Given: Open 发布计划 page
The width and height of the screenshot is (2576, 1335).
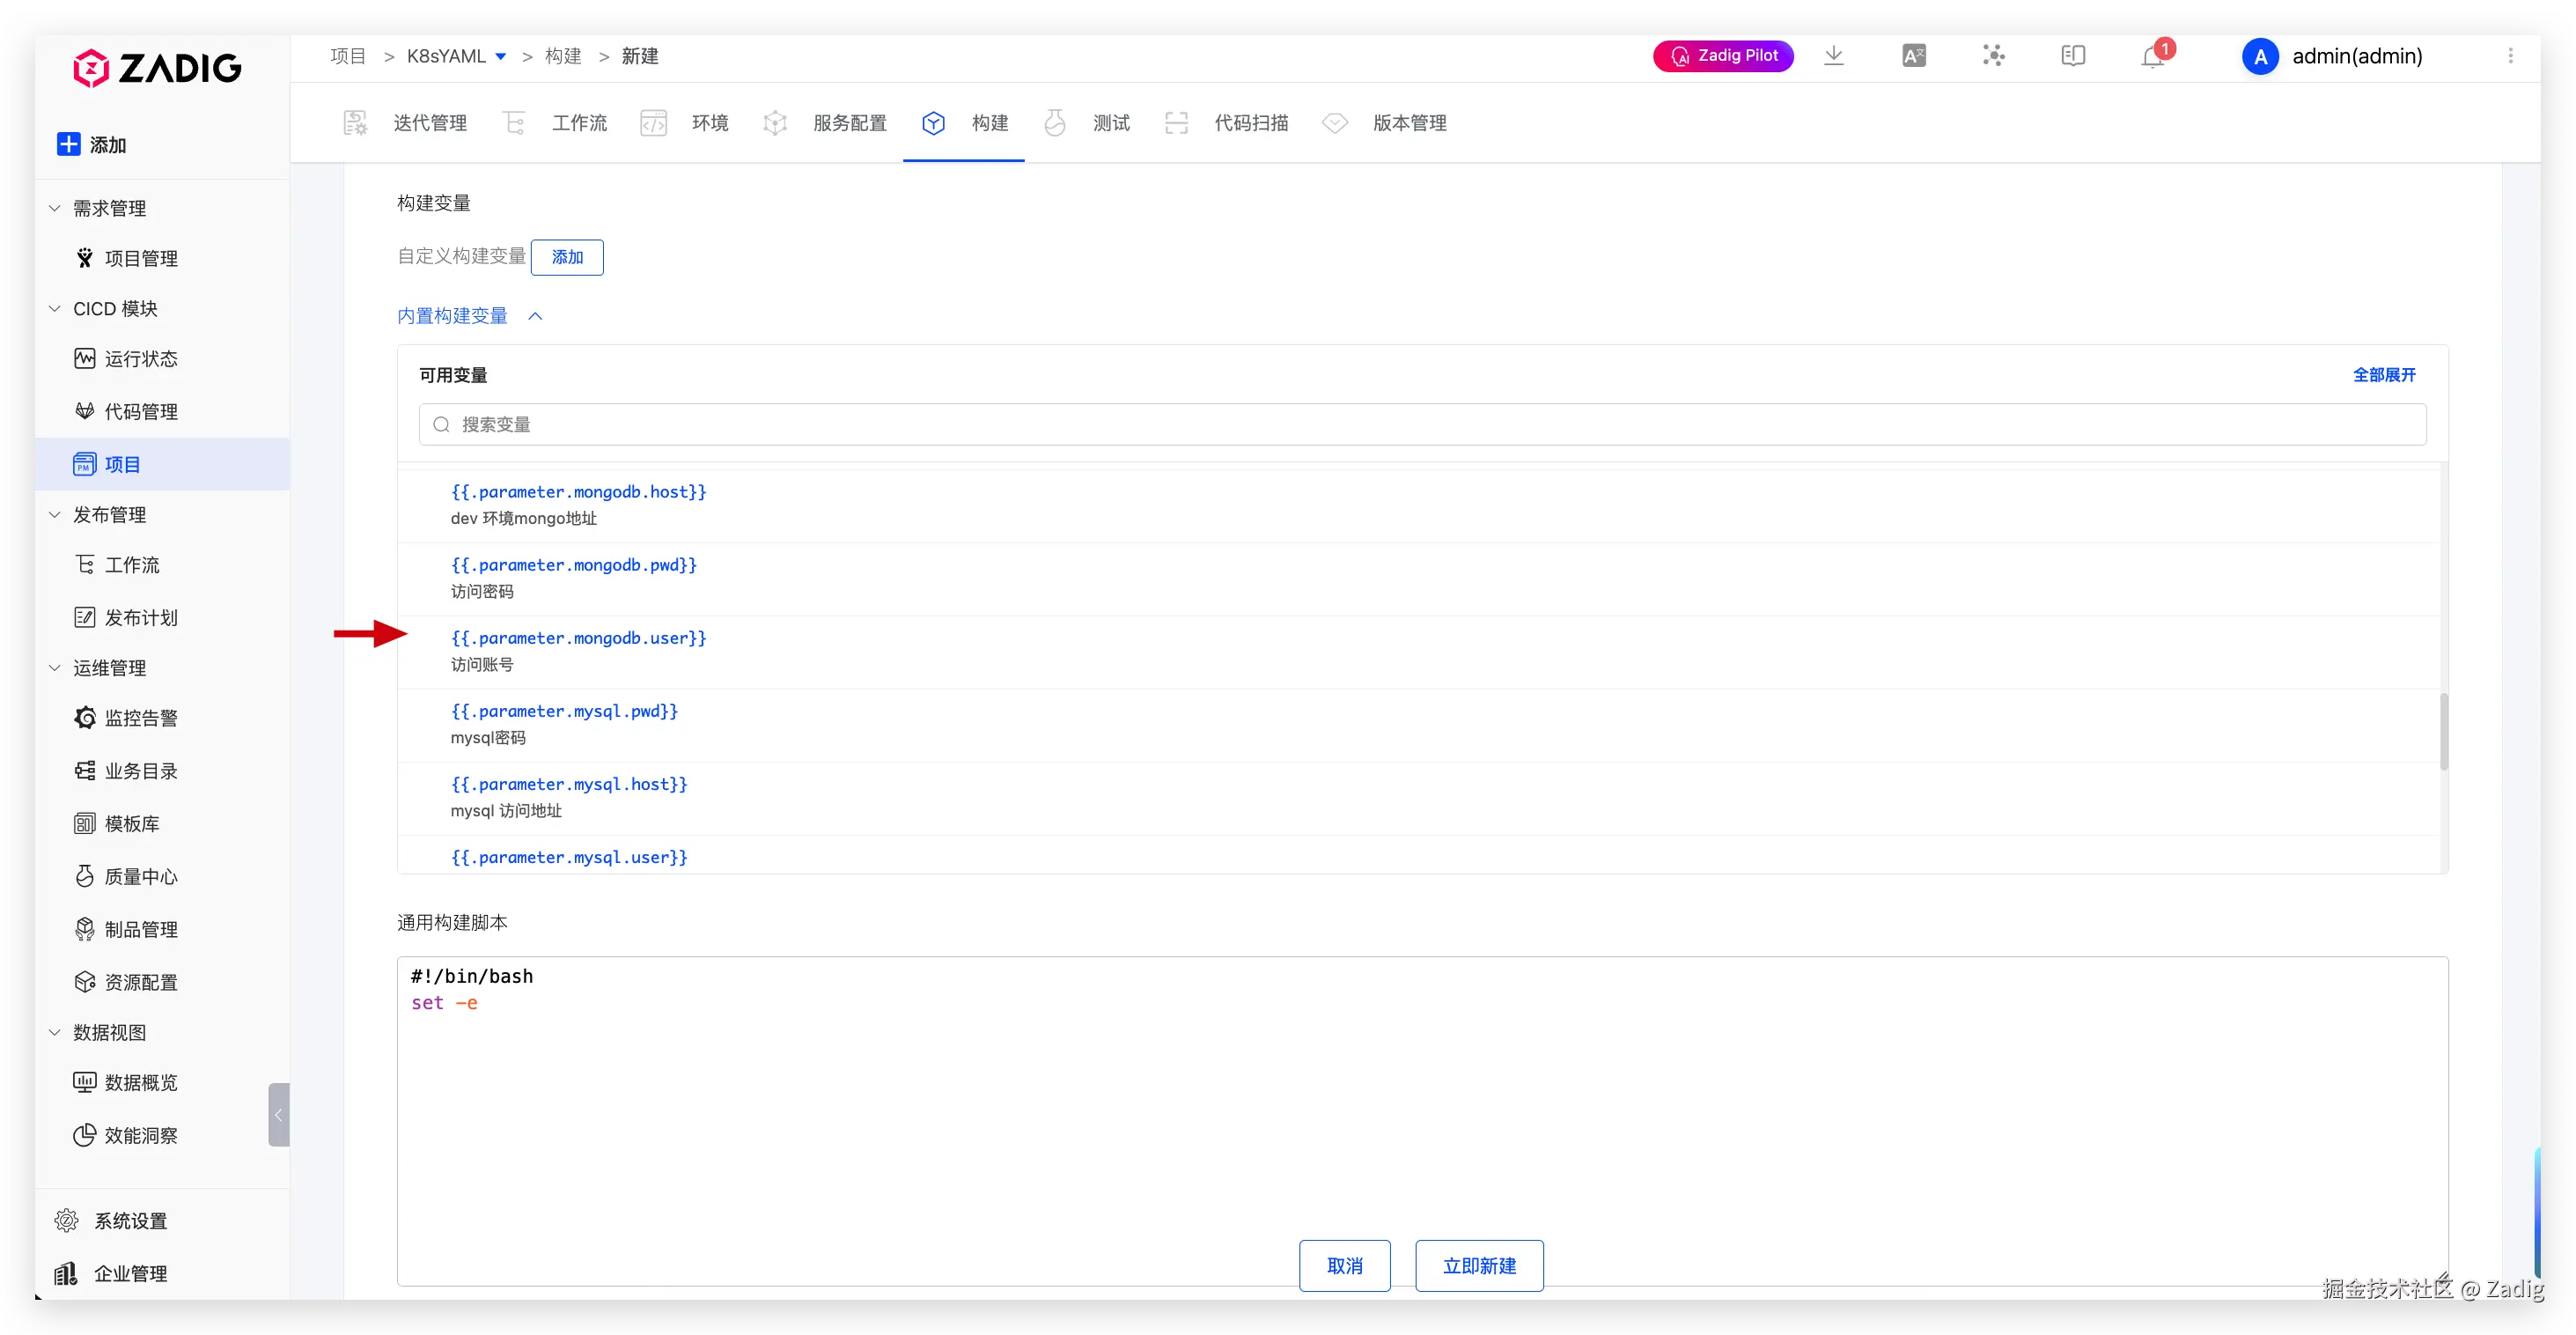Looking at the screenshot, I should 141,618.
